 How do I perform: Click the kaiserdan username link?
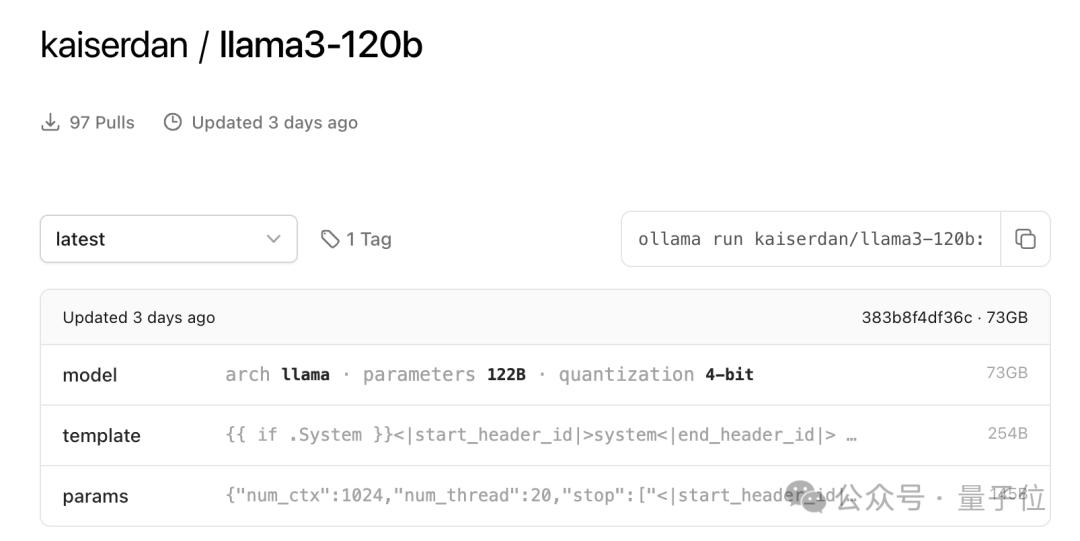pyautogui.click(x=114, y=45)
